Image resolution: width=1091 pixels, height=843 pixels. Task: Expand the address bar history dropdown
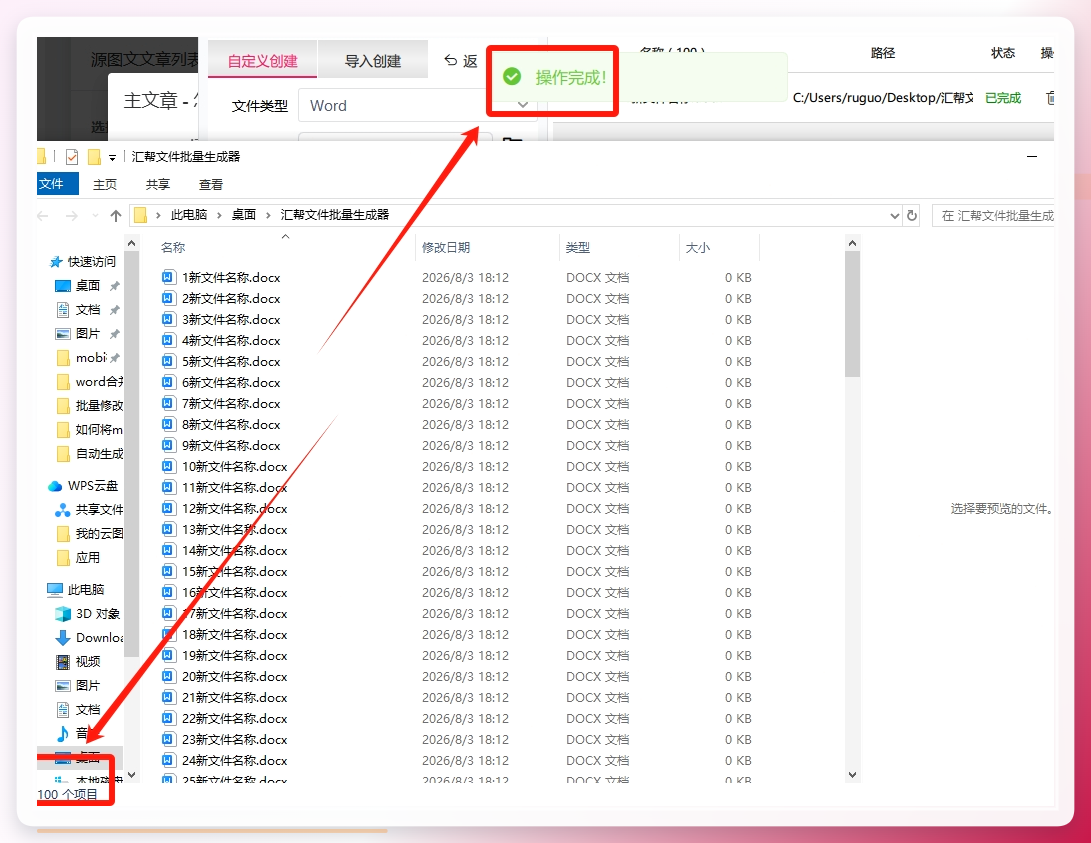tap(895, 216)
